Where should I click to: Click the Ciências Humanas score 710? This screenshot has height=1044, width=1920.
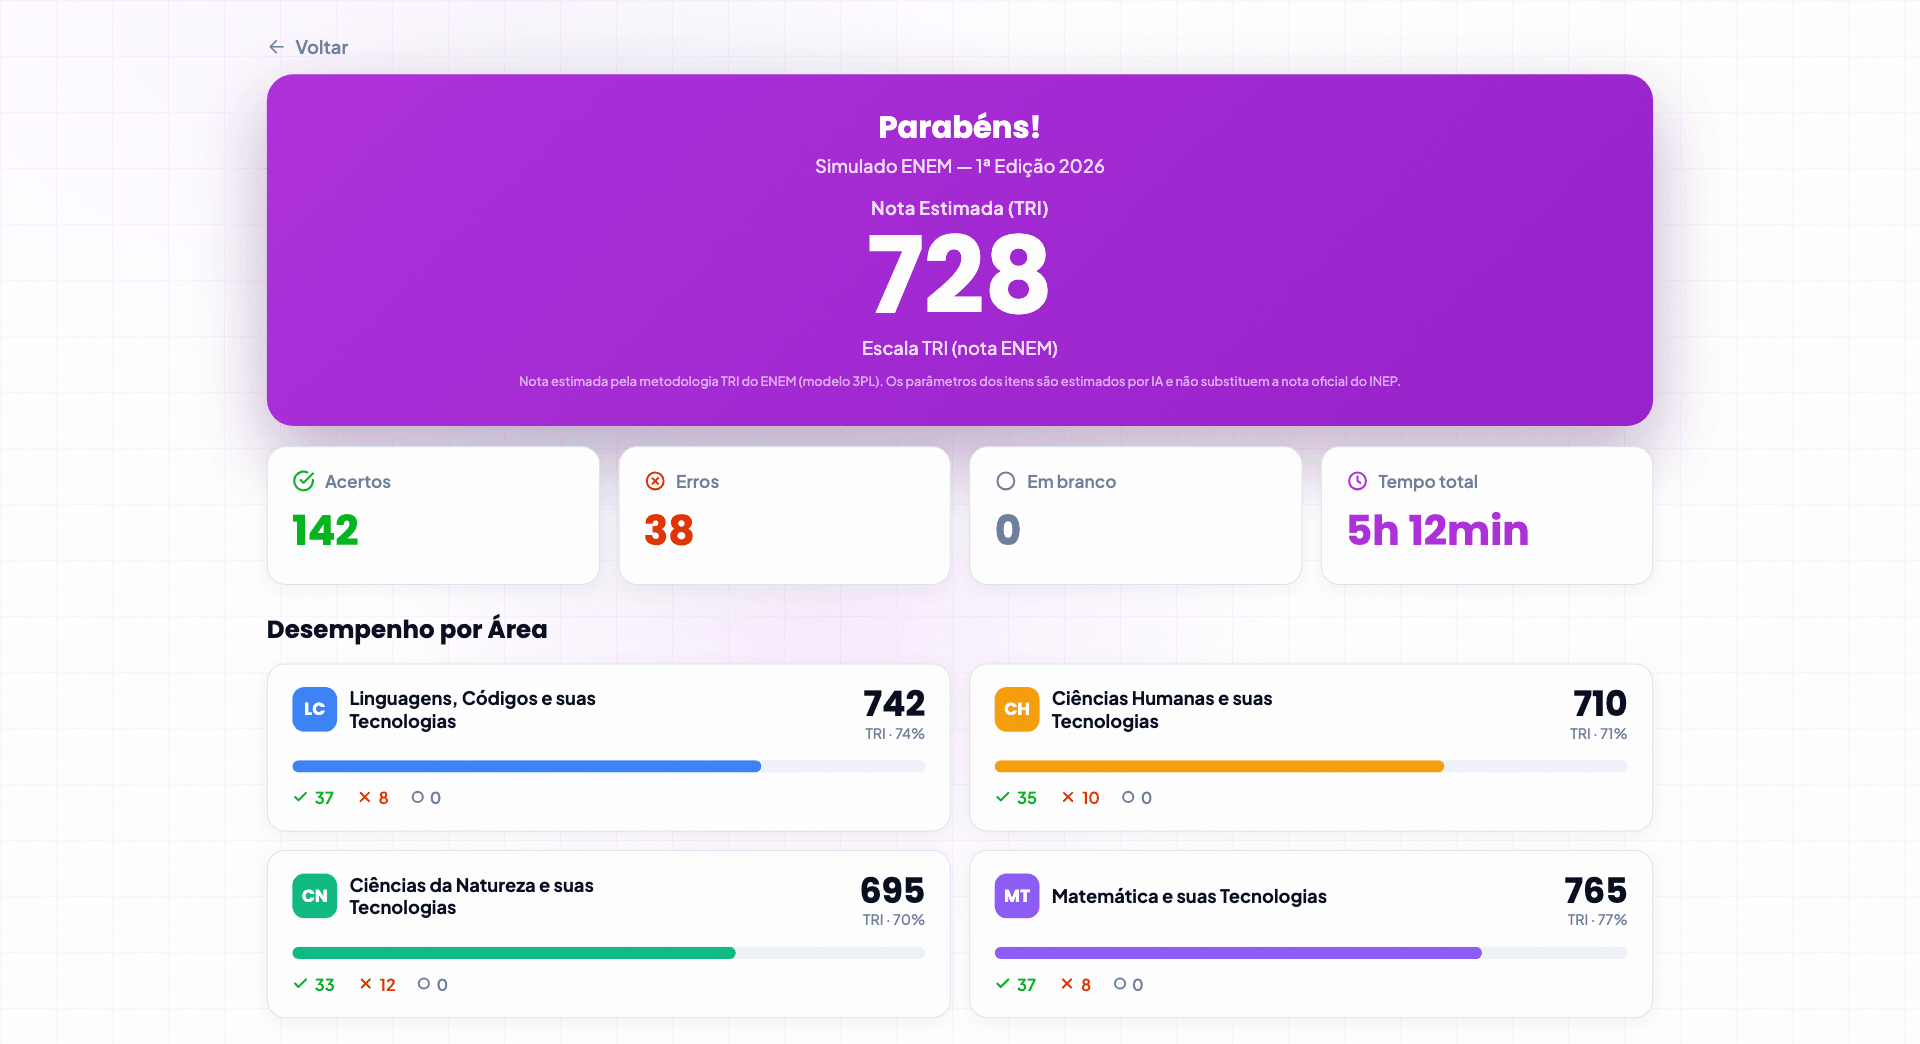pos(1600,703)
